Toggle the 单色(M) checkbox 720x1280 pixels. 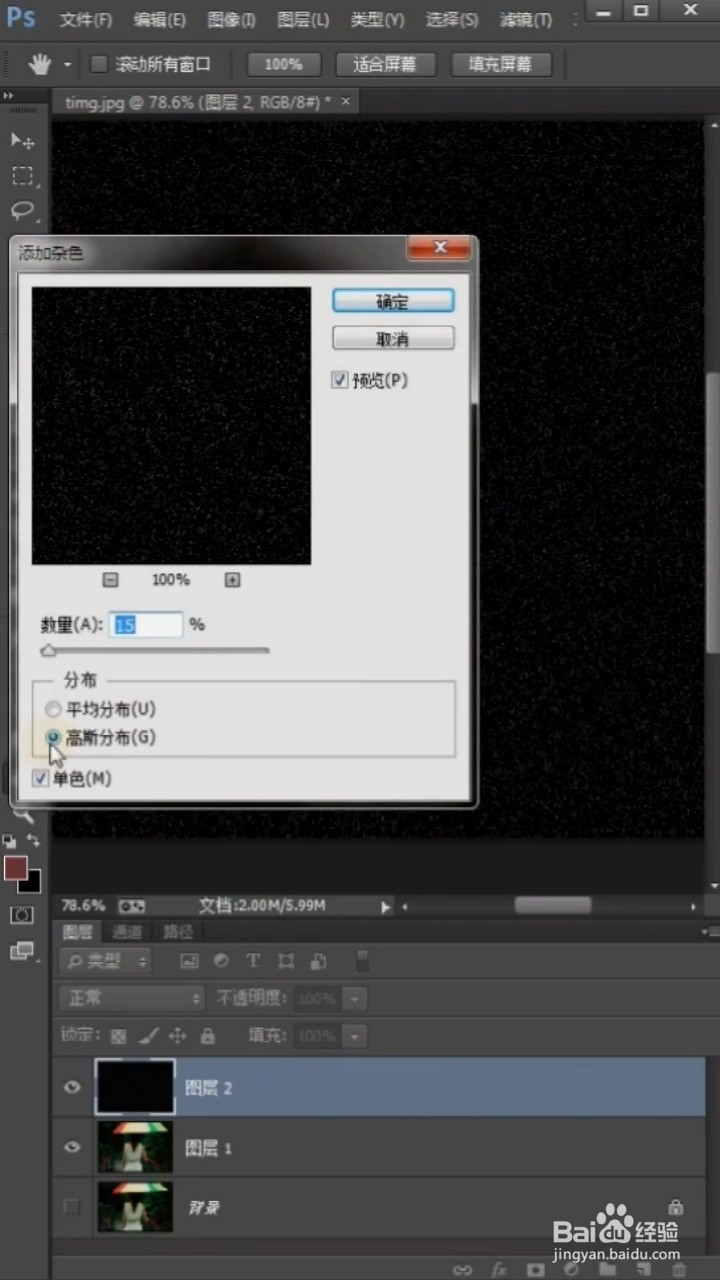(x=41, y=778)
